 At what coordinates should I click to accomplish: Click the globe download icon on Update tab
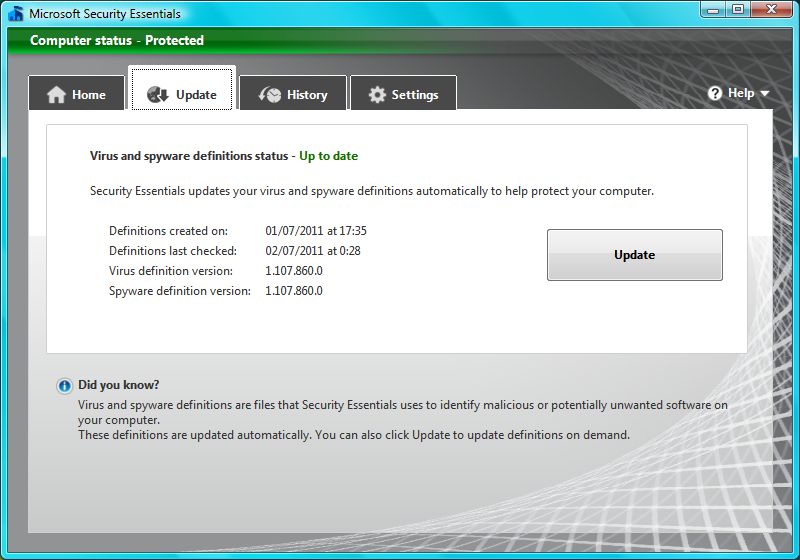[158, 94]
